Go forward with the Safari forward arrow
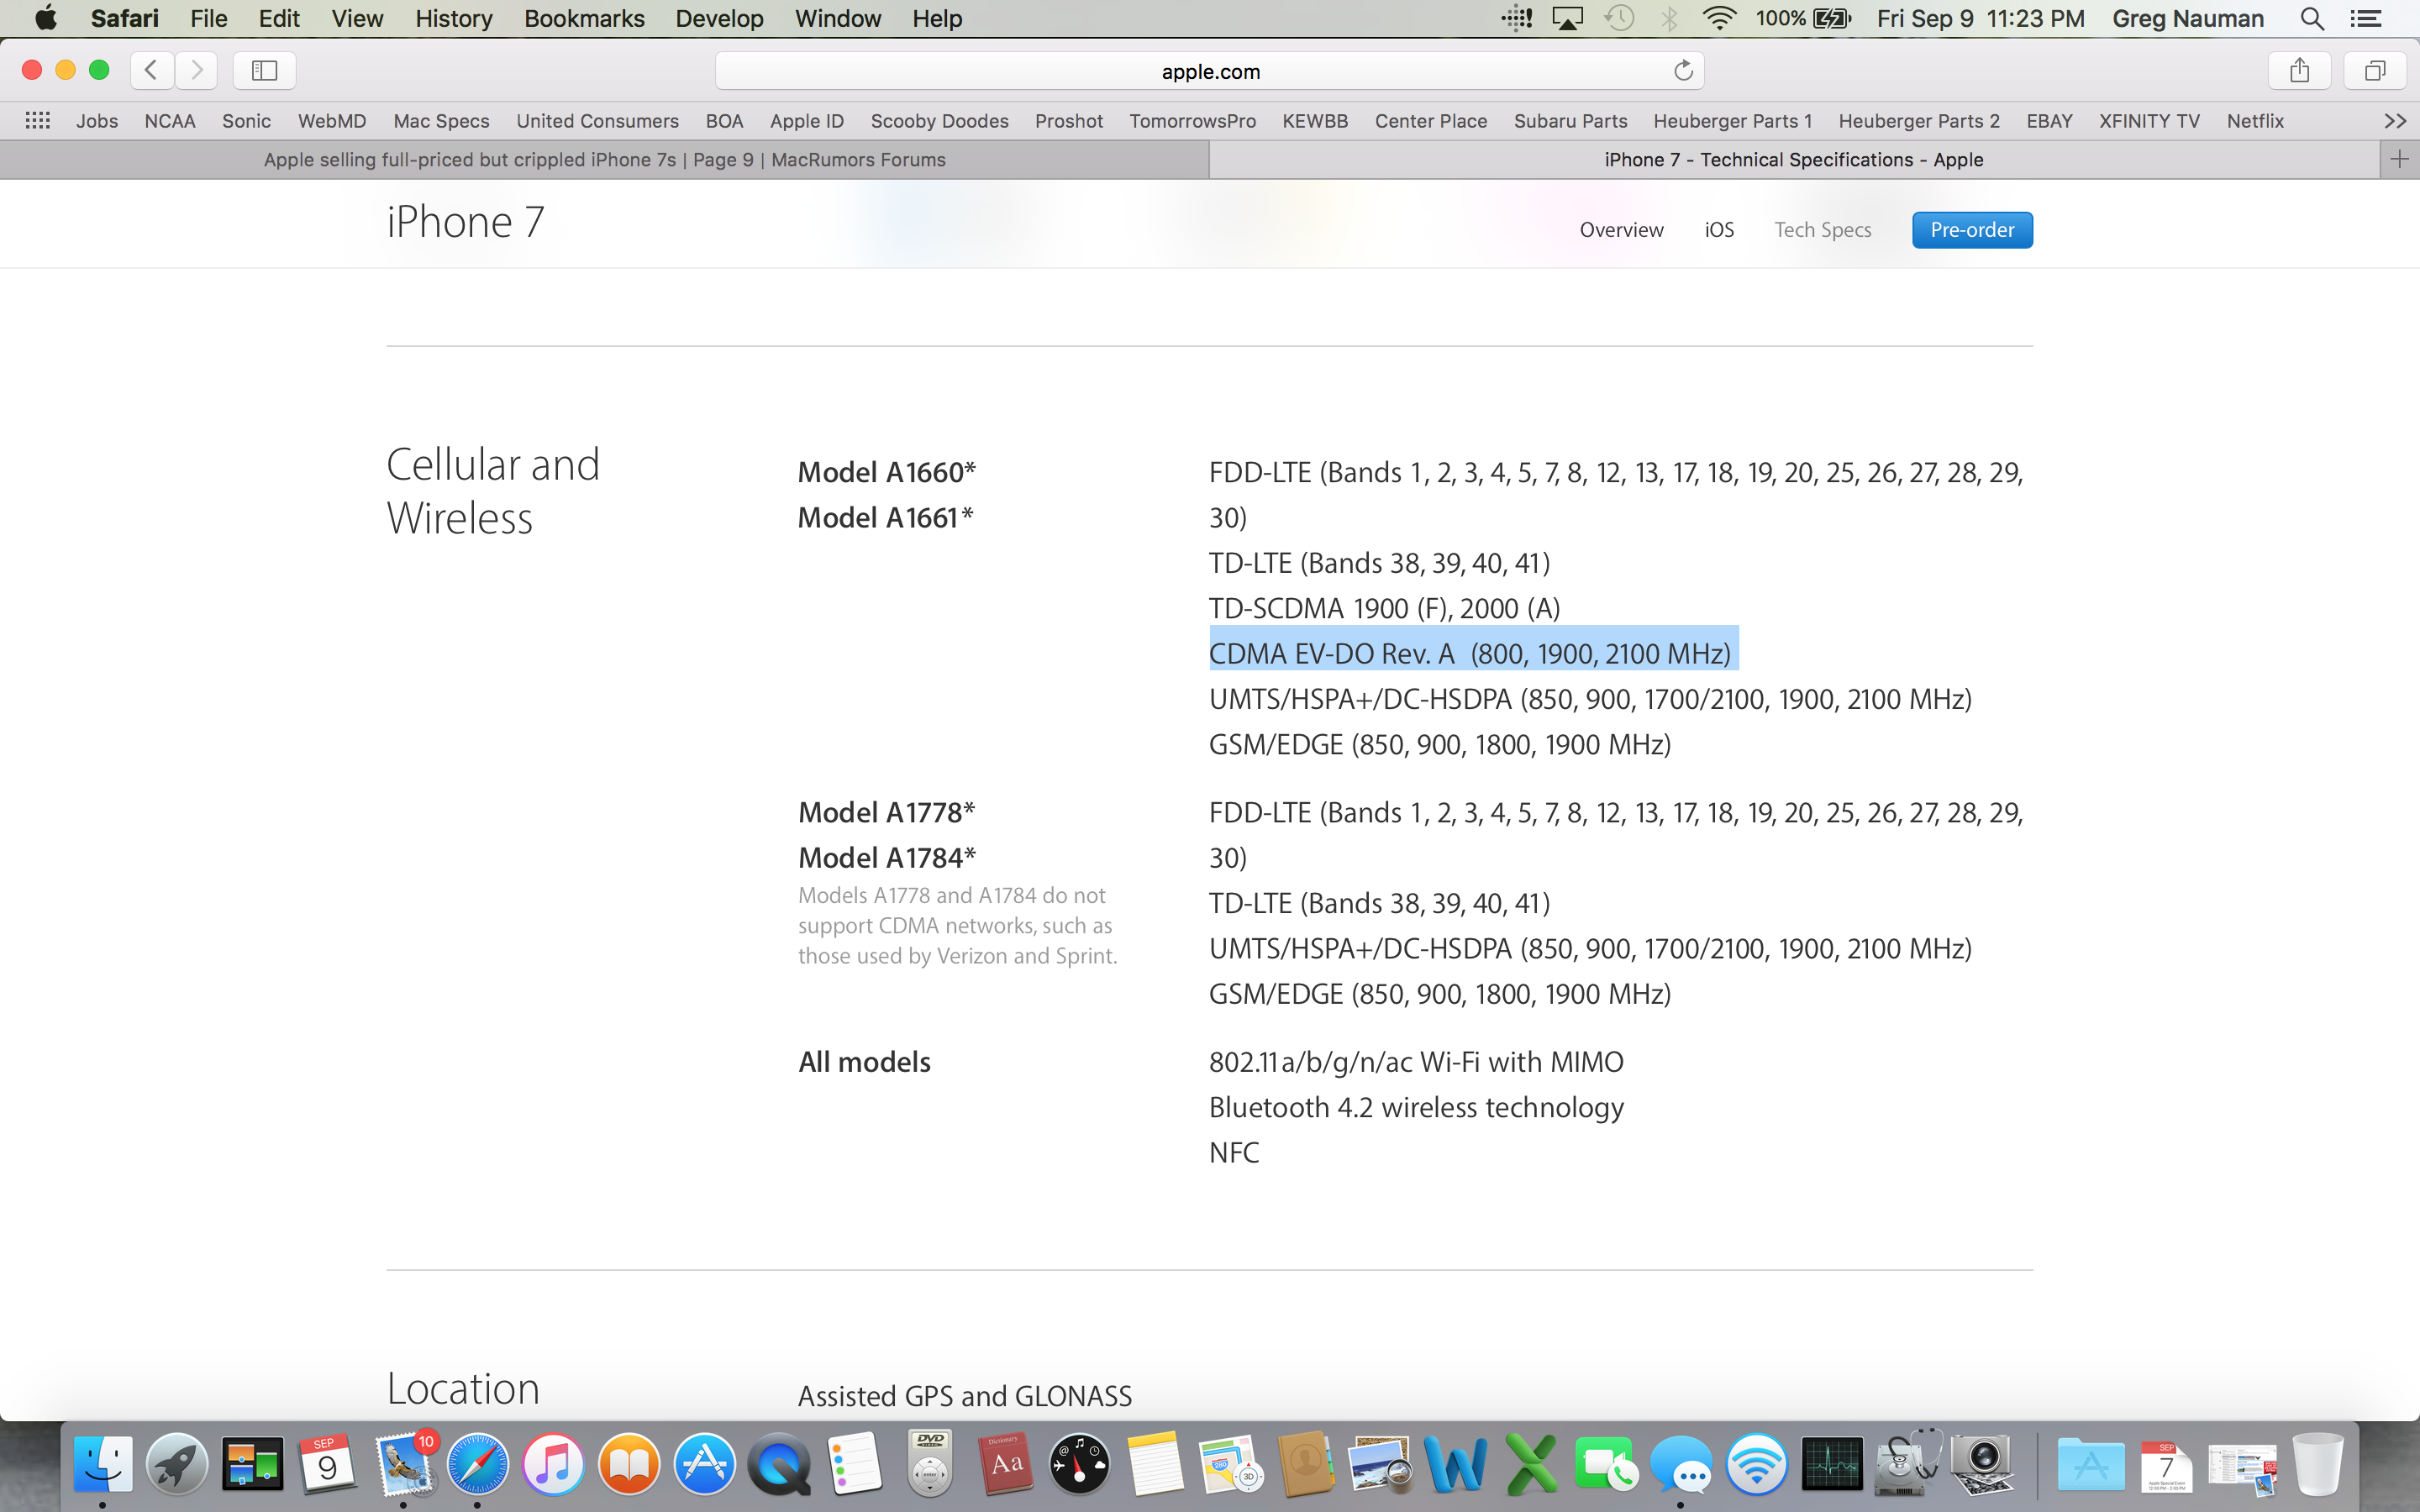This screenshot has height=1512, width=2420. [x=196, y=70]
